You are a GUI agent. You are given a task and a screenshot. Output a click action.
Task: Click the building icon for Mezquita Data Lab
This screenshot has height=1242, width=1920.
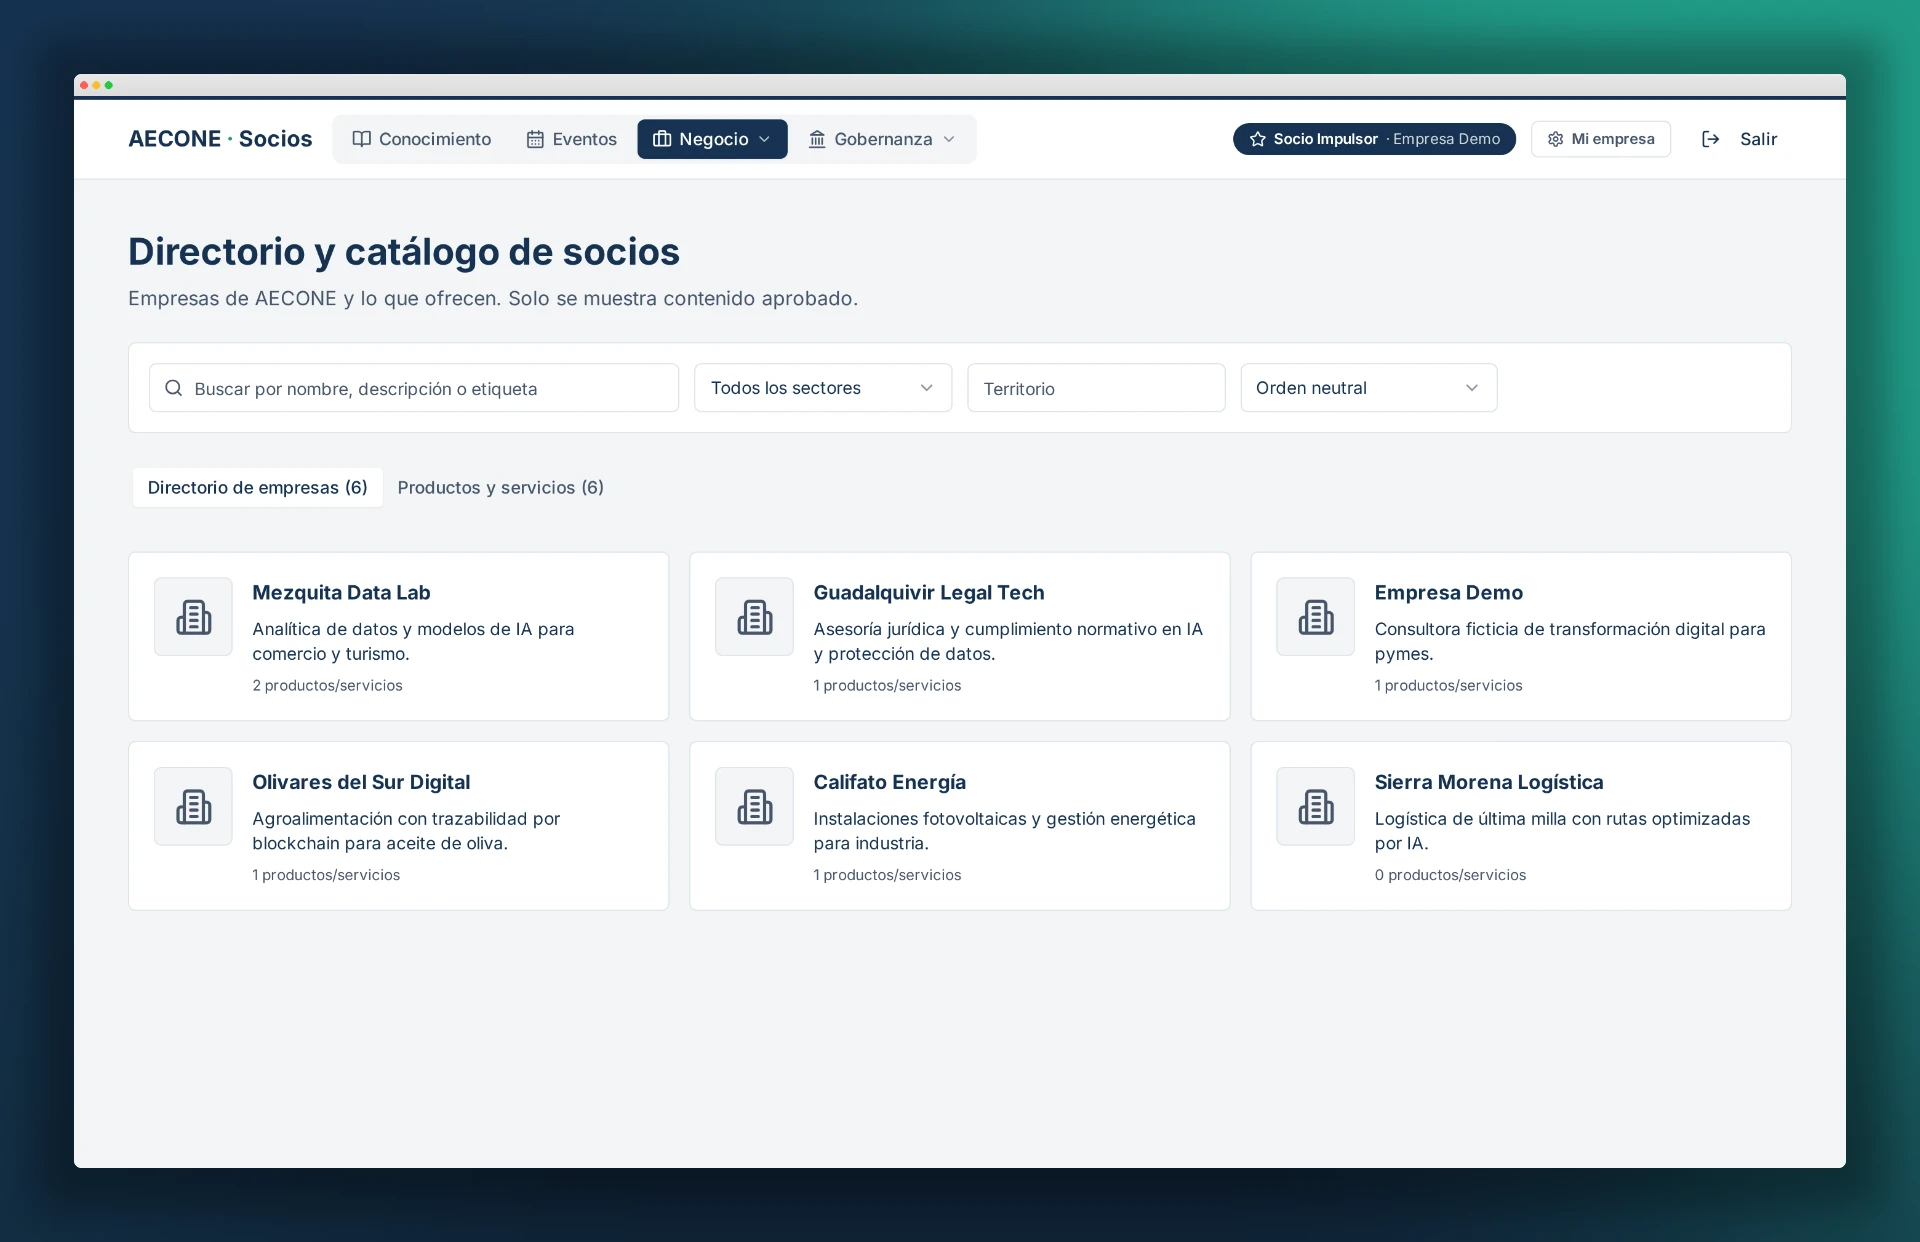(x=193, y=617)
